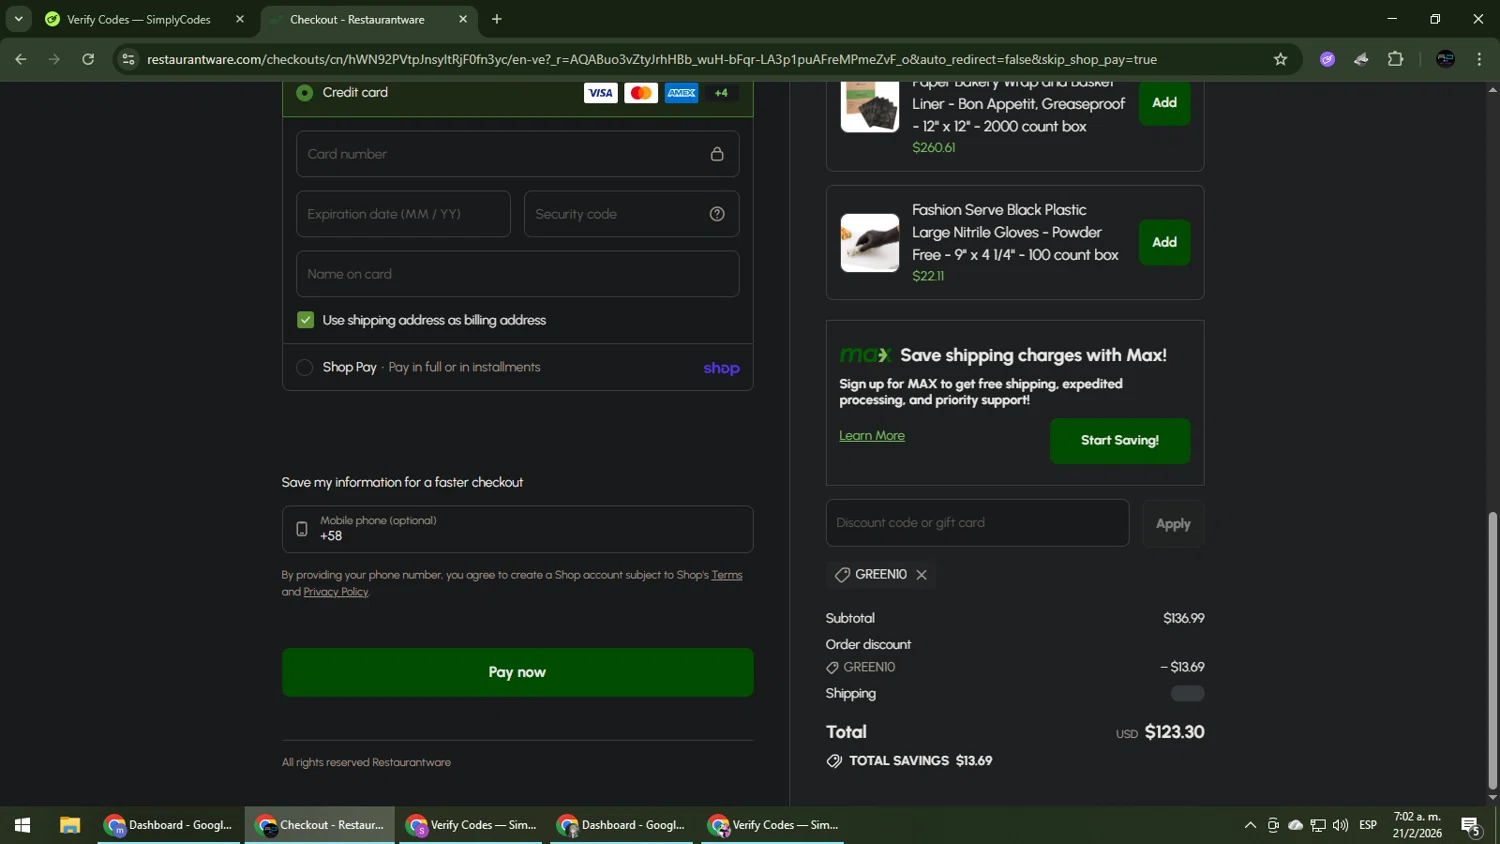Click the Total Savings tag icon
The height and width of the screenshot is (844, 1500).
click(834, 761)
